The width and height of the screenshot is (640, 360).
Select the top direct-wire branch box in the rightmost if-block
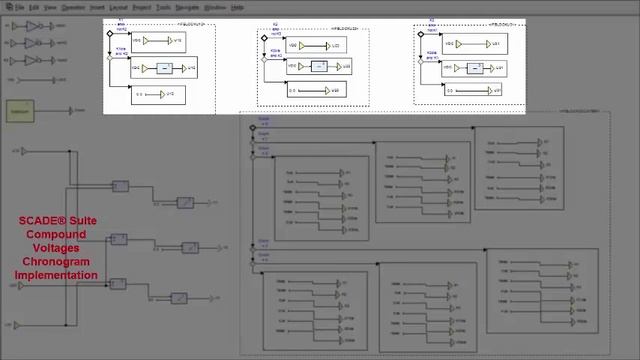[475, 44]
